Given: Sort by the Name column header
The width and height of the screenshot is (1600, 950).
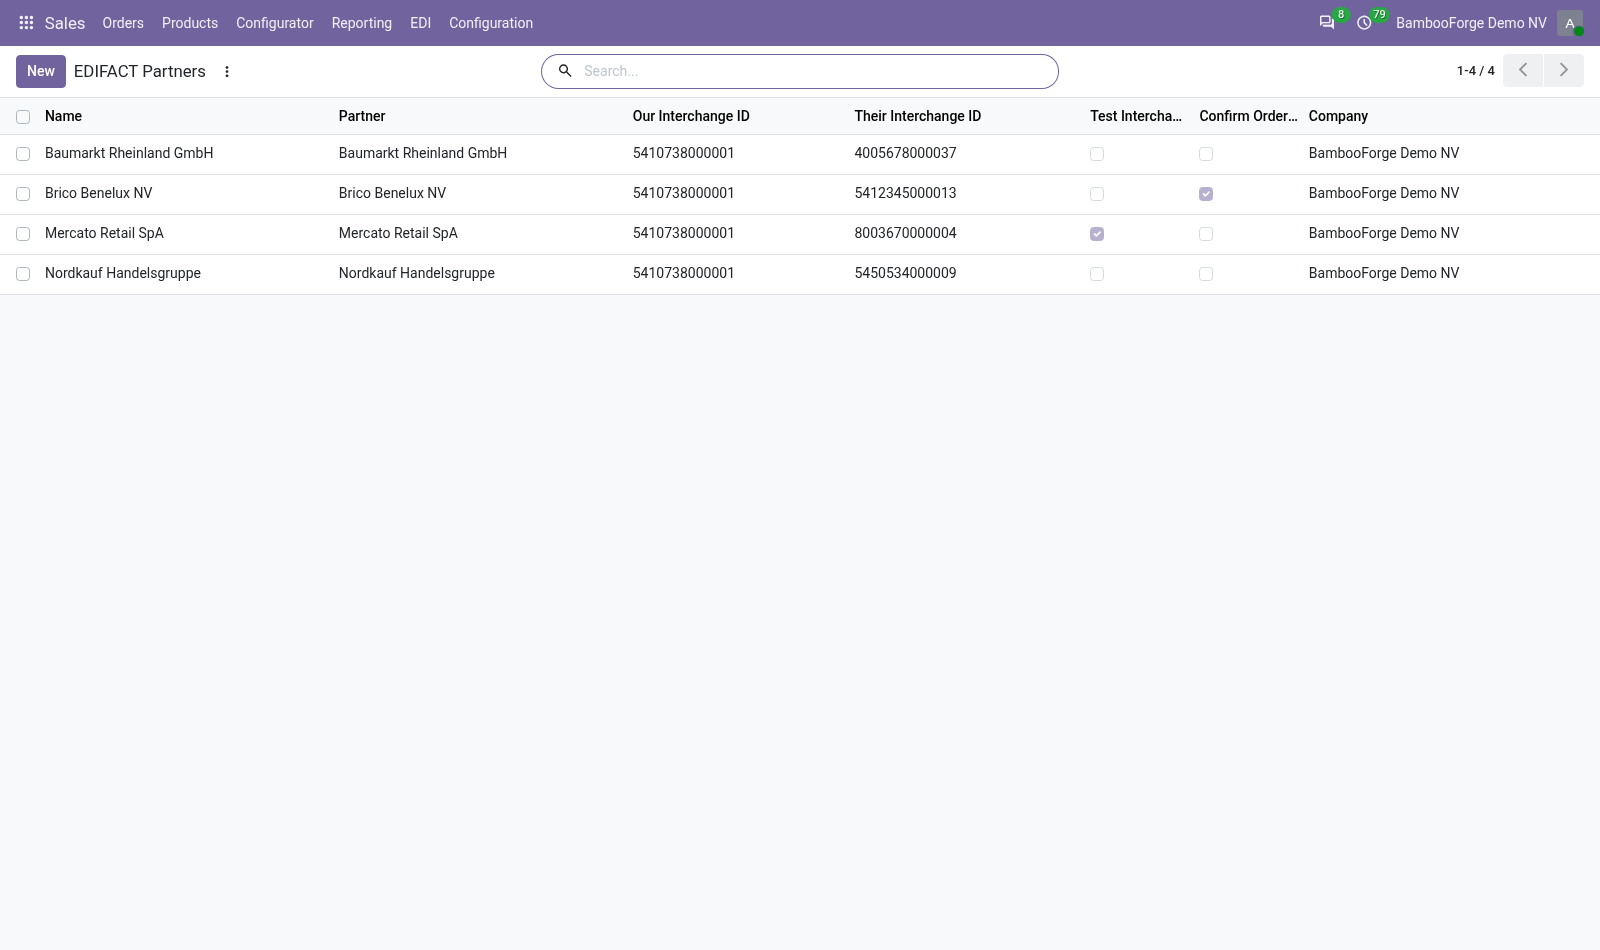Looking at the screenshot, I should pos(64,116).
